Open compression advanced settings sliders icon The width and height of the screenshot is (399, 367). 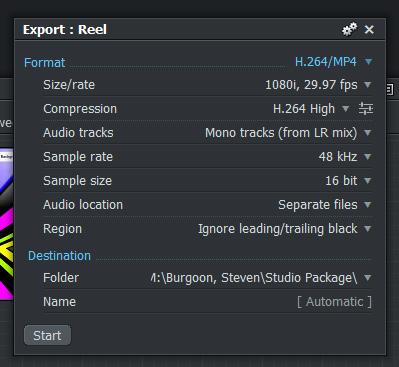366,109
